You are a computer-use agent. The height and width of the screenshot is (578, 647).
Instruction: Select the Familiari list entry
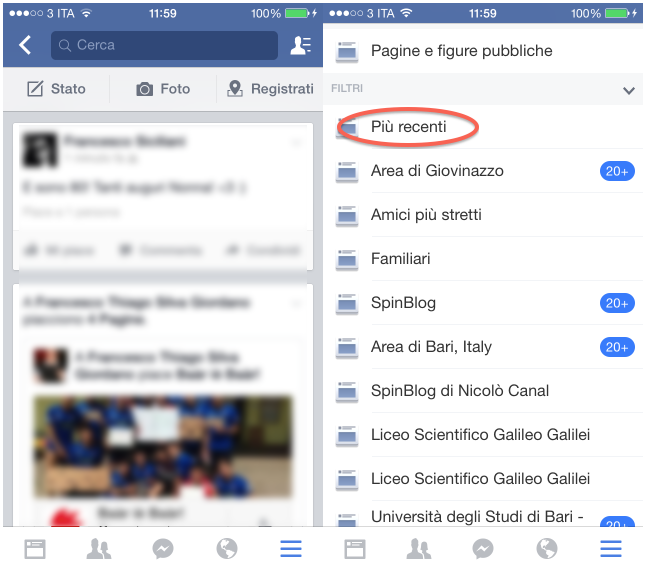pyautogui.click(x=400, y=259)
